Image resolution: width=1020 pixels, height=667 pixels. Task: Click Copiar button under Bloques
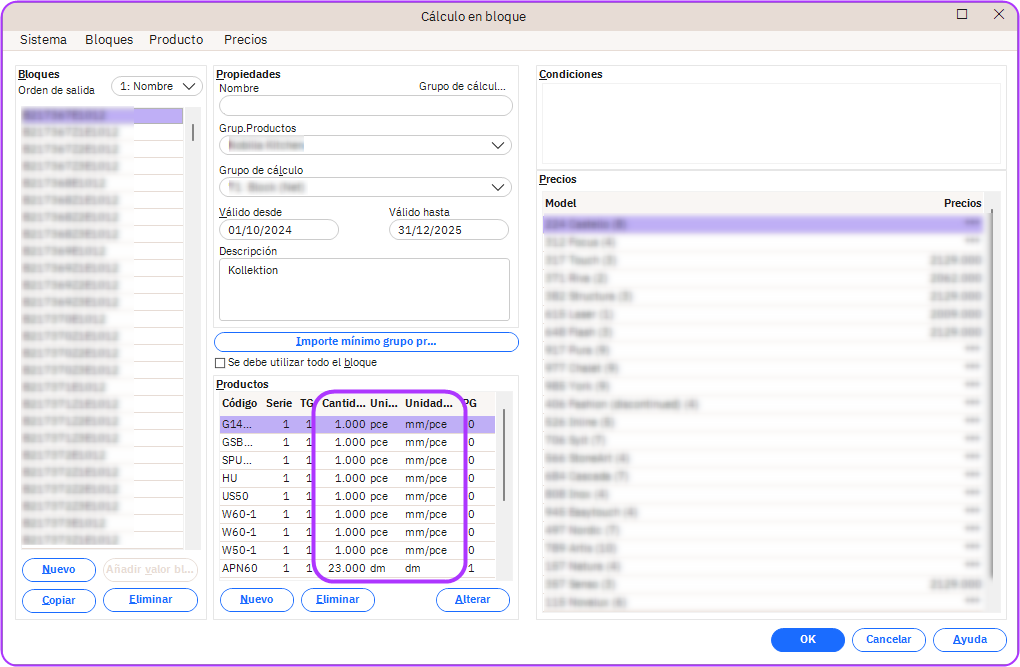tap(58, 600)
